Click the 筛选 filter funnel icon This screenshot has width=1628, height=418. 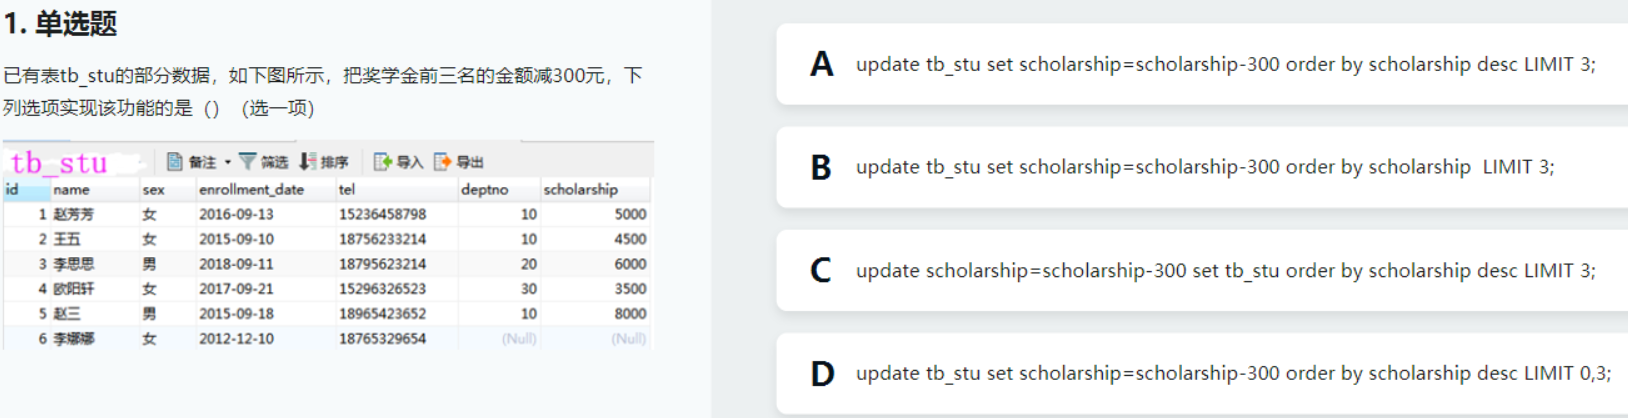tap(247, 162)
